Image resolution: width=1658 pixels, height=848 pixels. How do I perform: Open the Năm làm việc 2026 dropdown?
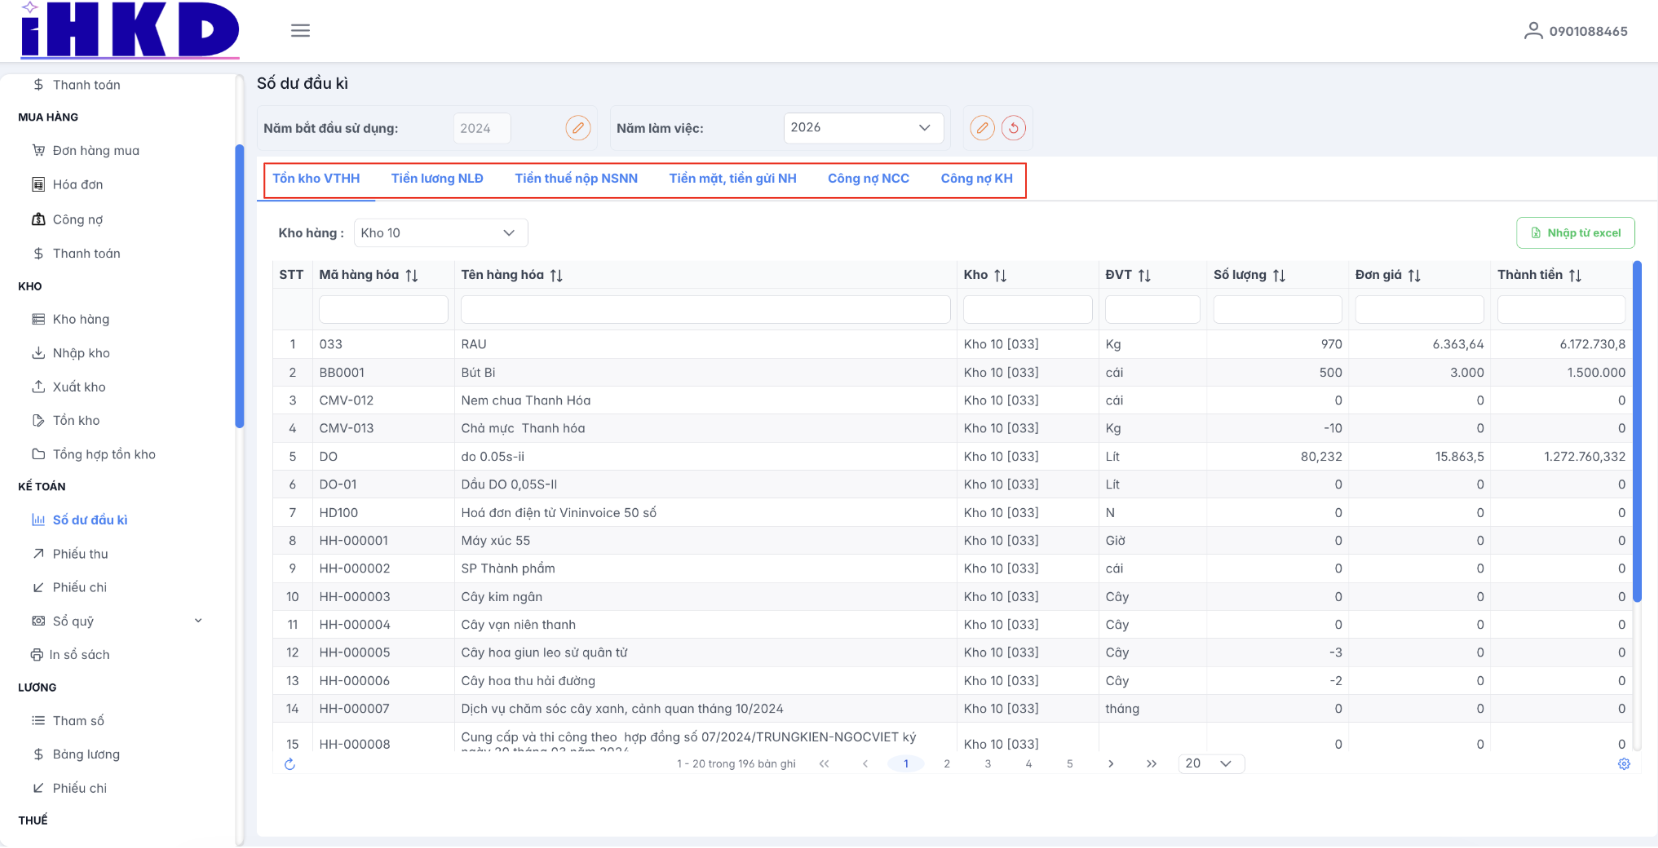863,128
